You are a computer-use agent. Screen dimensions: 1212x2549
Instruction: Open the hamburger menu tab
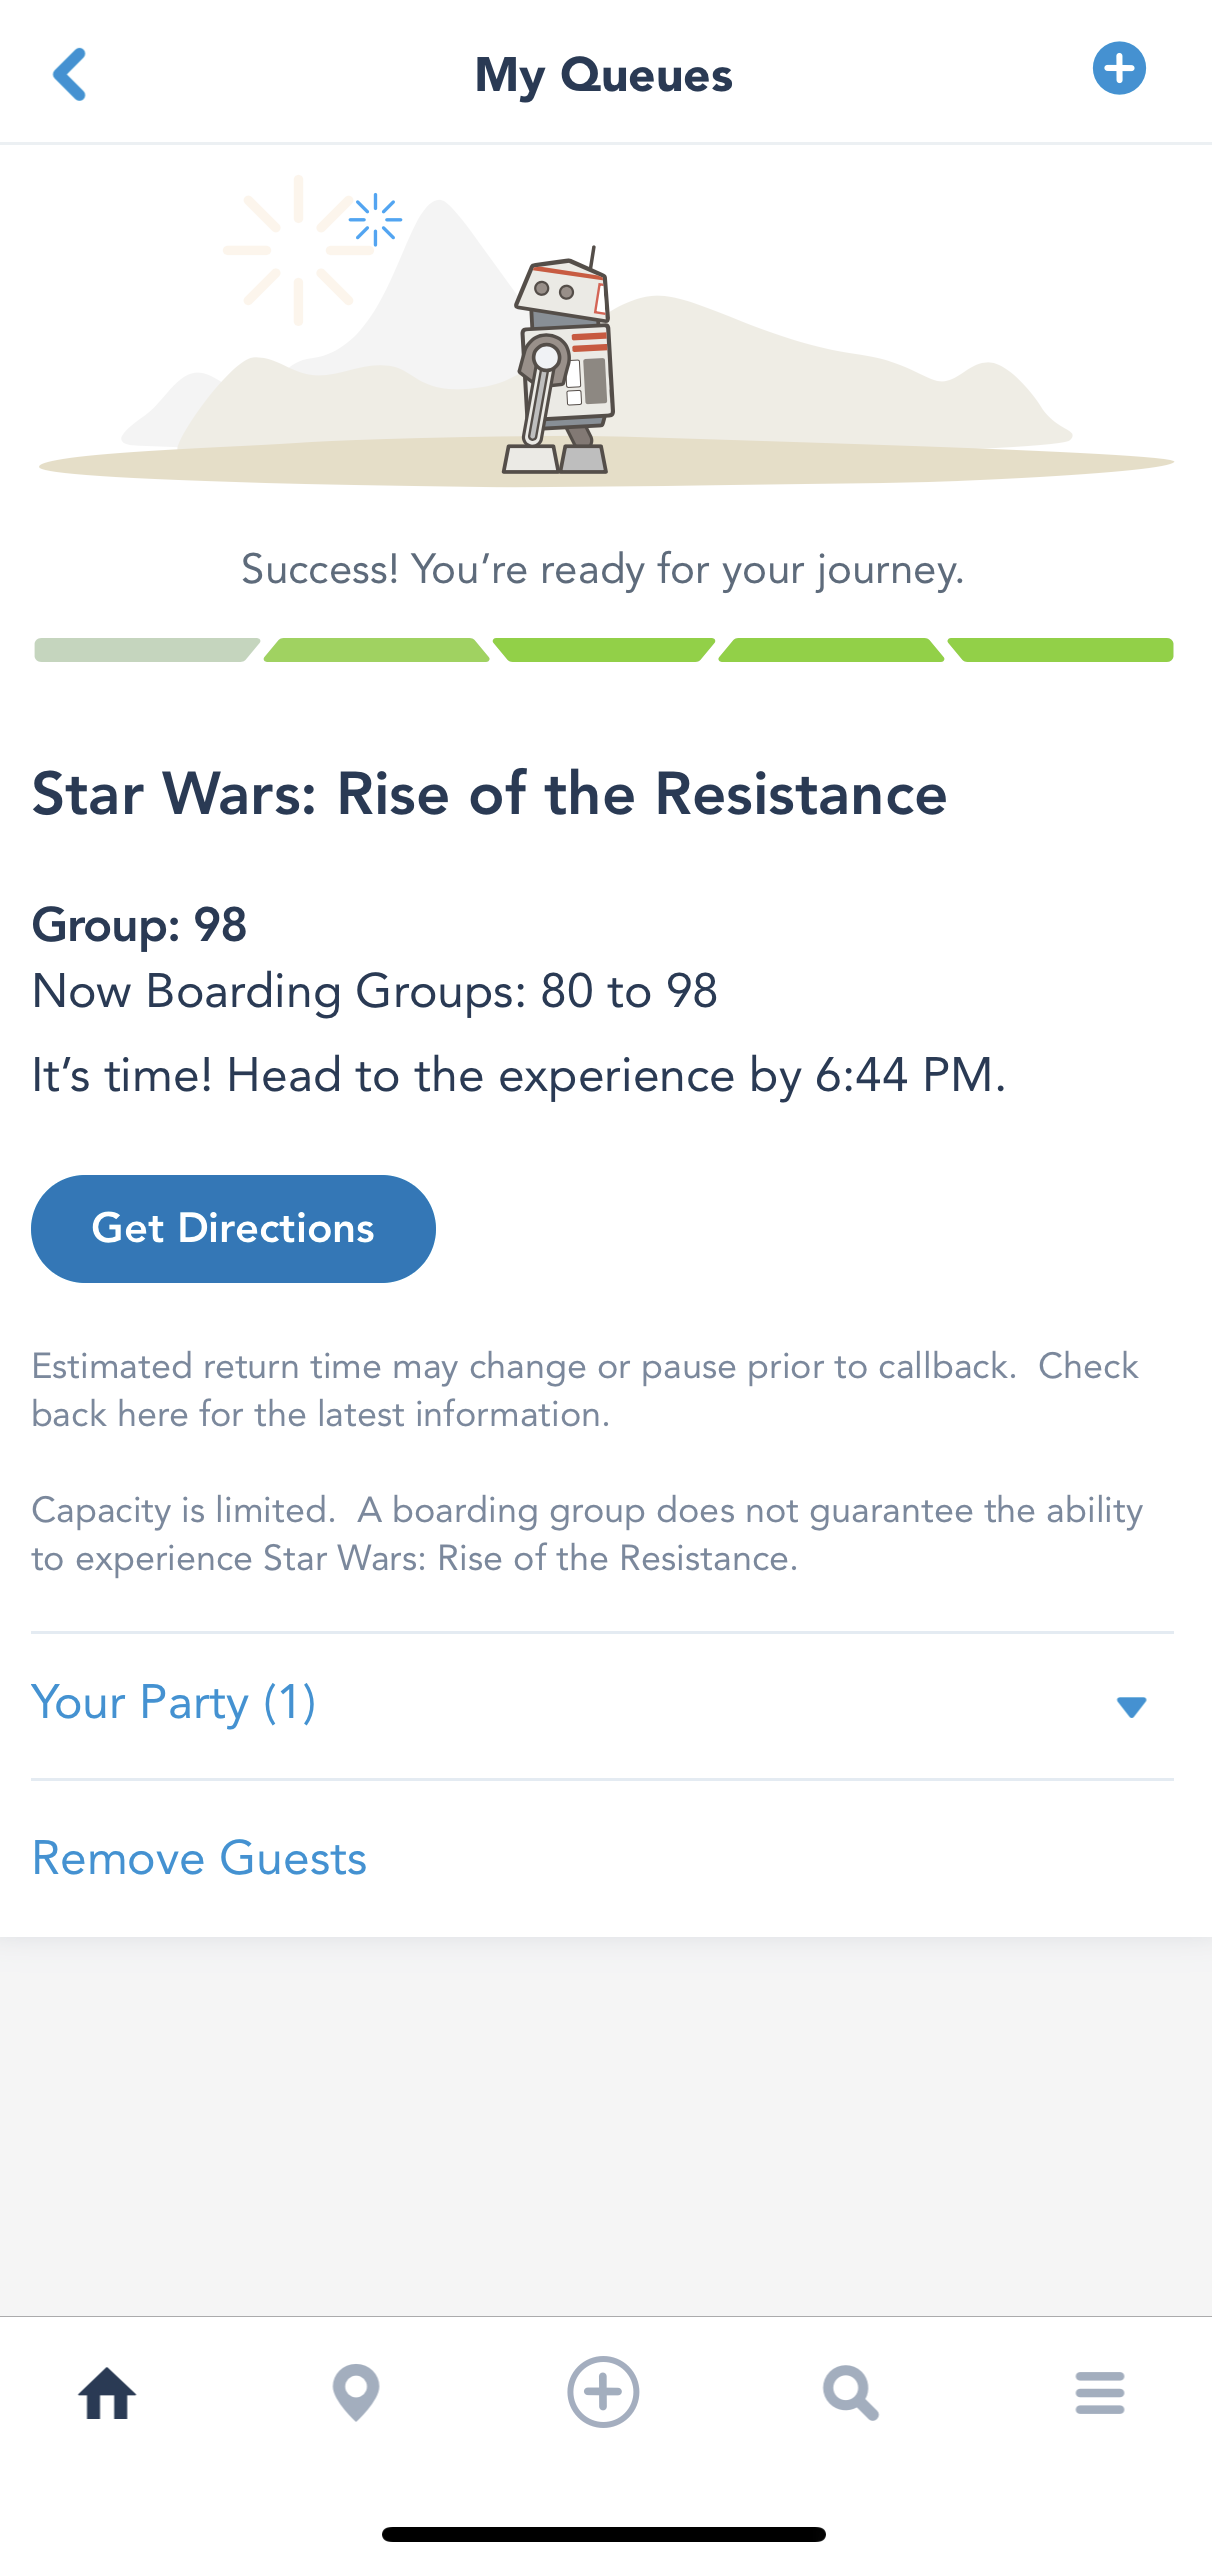(1100, 2393)
